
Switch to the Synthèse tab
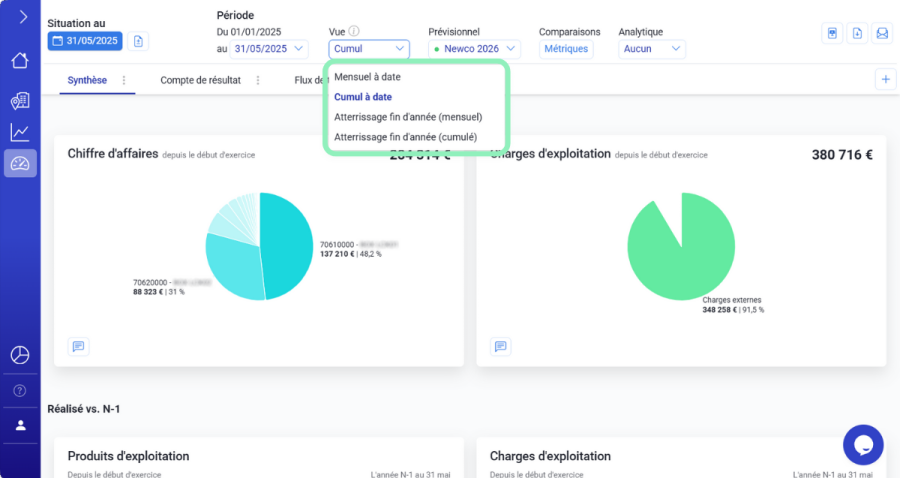tap(87, 80)
